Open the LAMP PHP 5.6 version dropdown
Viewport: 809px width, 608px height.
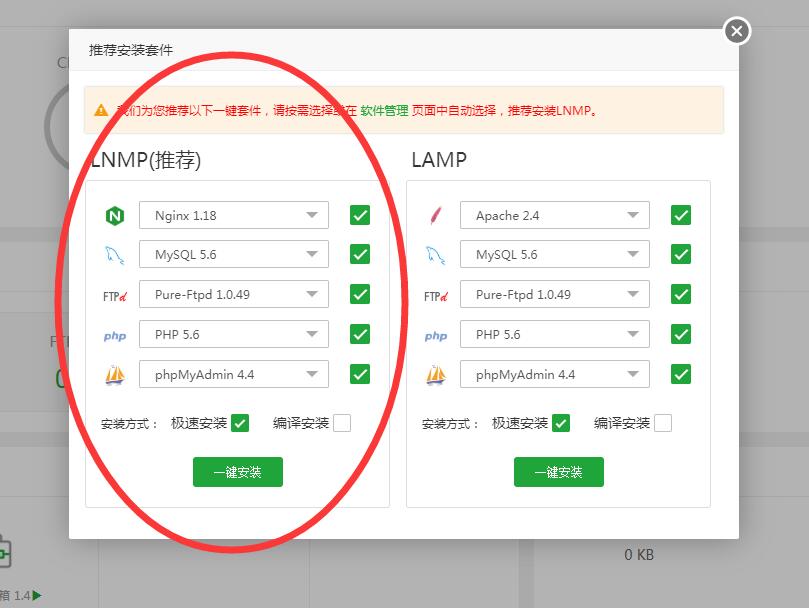tap(555, 335)
